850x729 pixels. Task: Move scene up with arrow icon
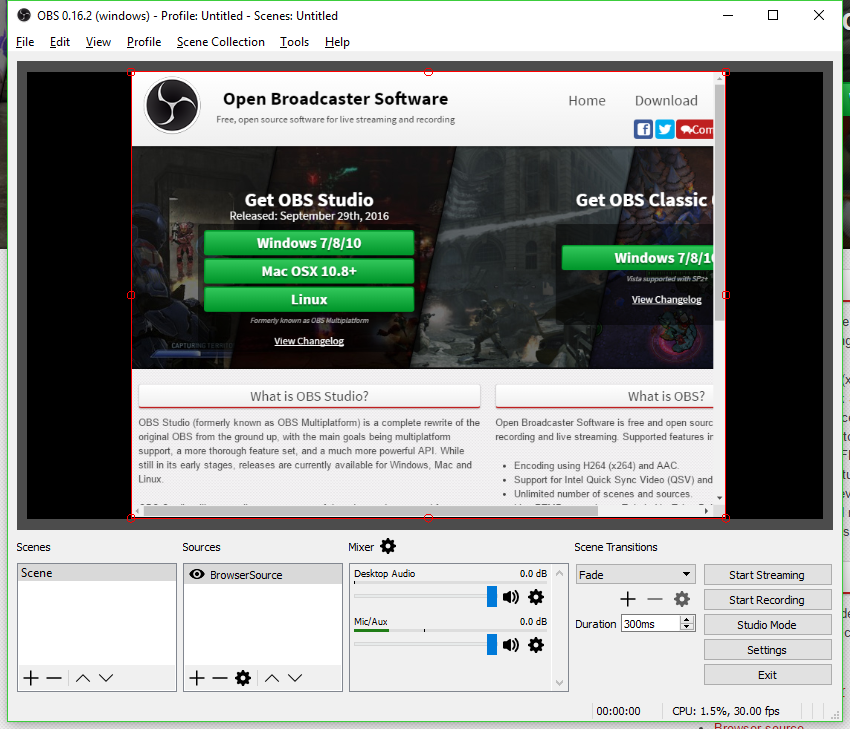pyautogui.click(x=83, y=678)
